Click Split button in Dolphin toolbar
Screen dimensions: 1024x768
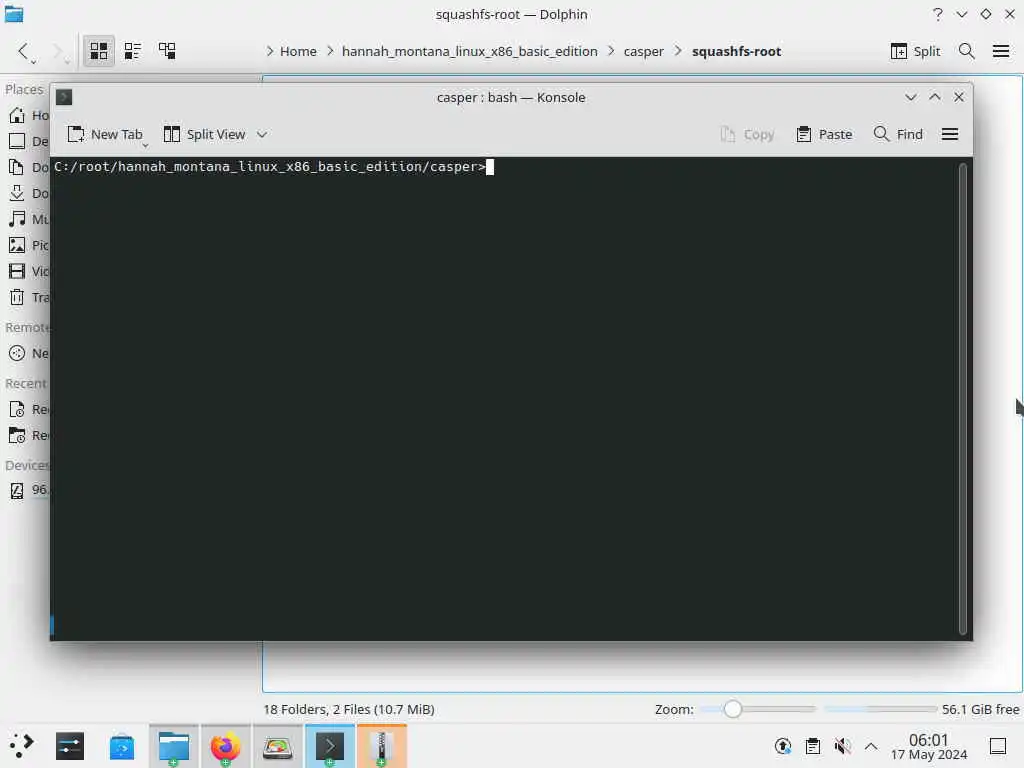(x=915, y=51)
